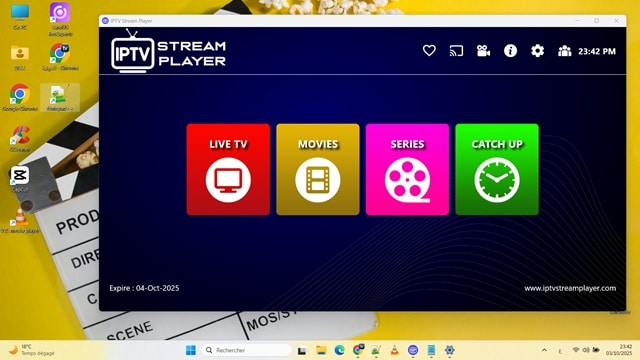640x360 pixels.
Task: Open the volume speaker tray icon
Action: (586, 350)
